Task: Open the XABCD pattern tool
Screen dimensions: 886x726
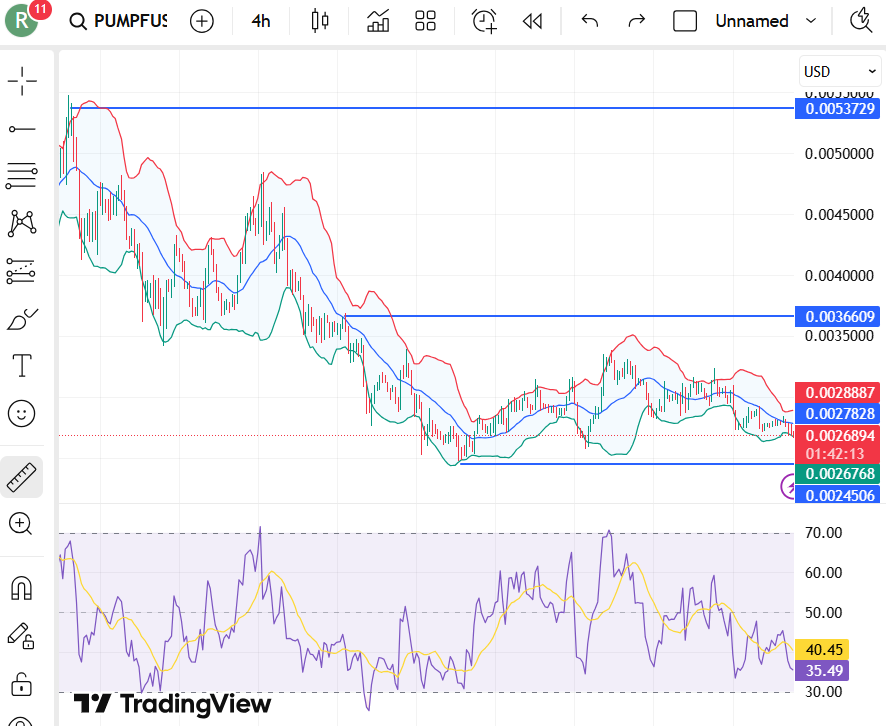Action: (22, 223)
